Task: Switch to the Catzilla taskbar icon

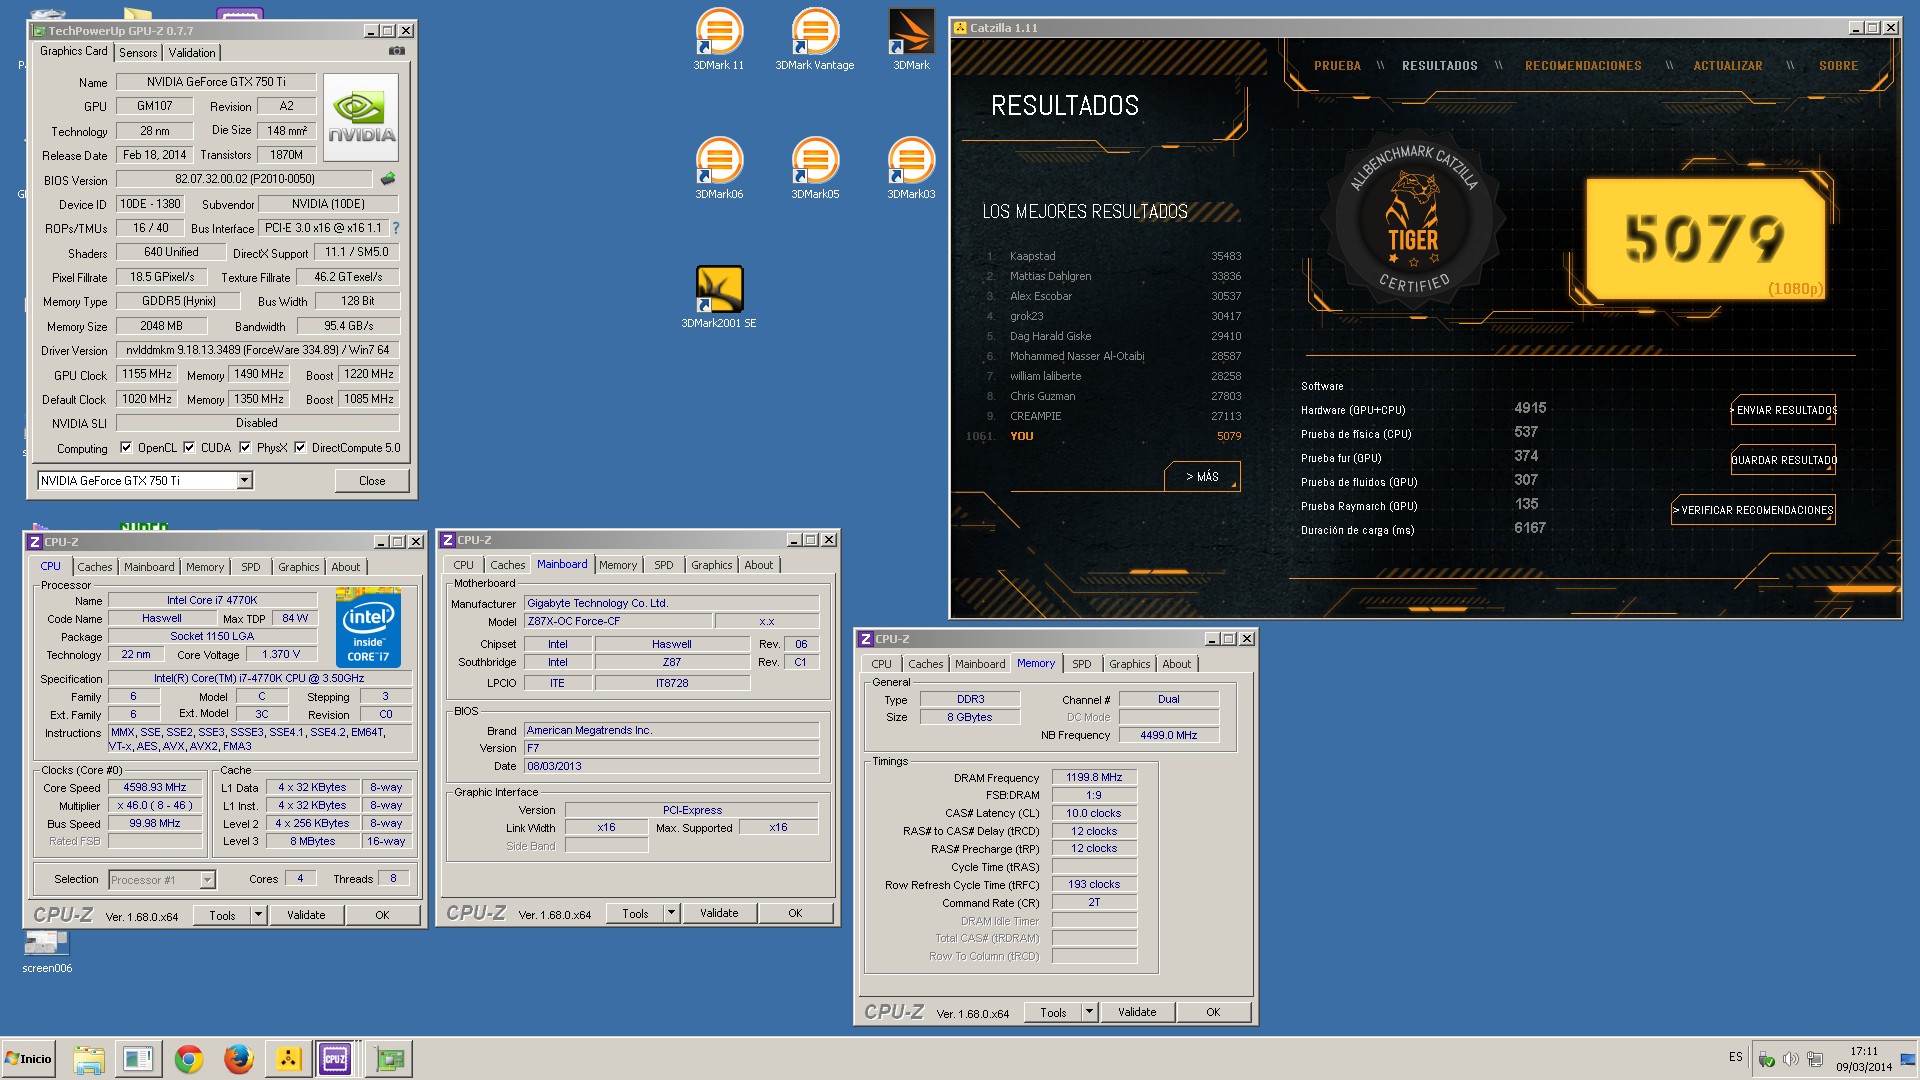Action: [x=288, y=1059]
